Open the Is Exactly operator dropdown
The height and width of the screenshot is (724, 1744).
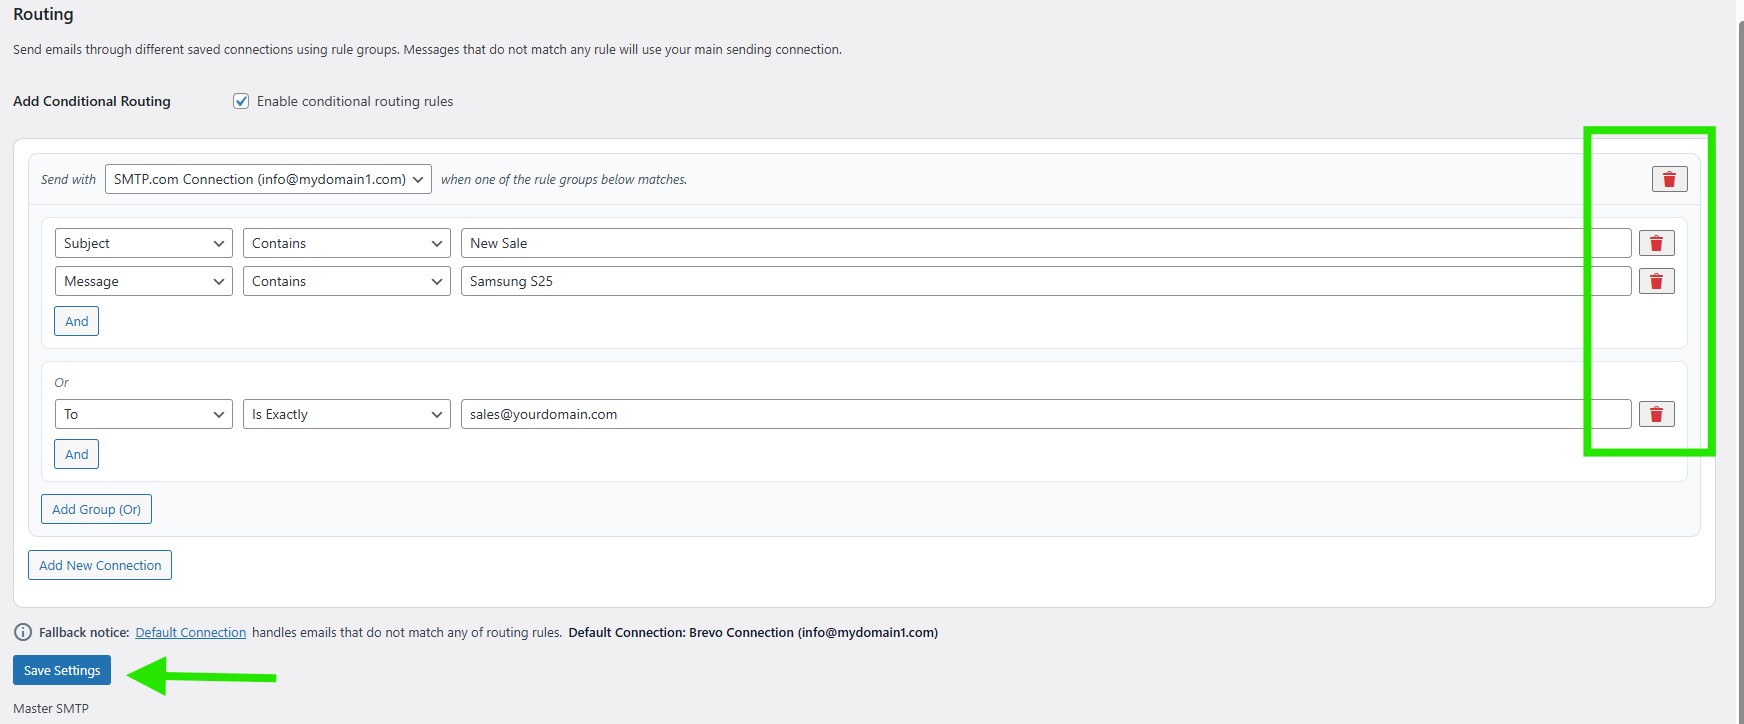tap(346, 414)
